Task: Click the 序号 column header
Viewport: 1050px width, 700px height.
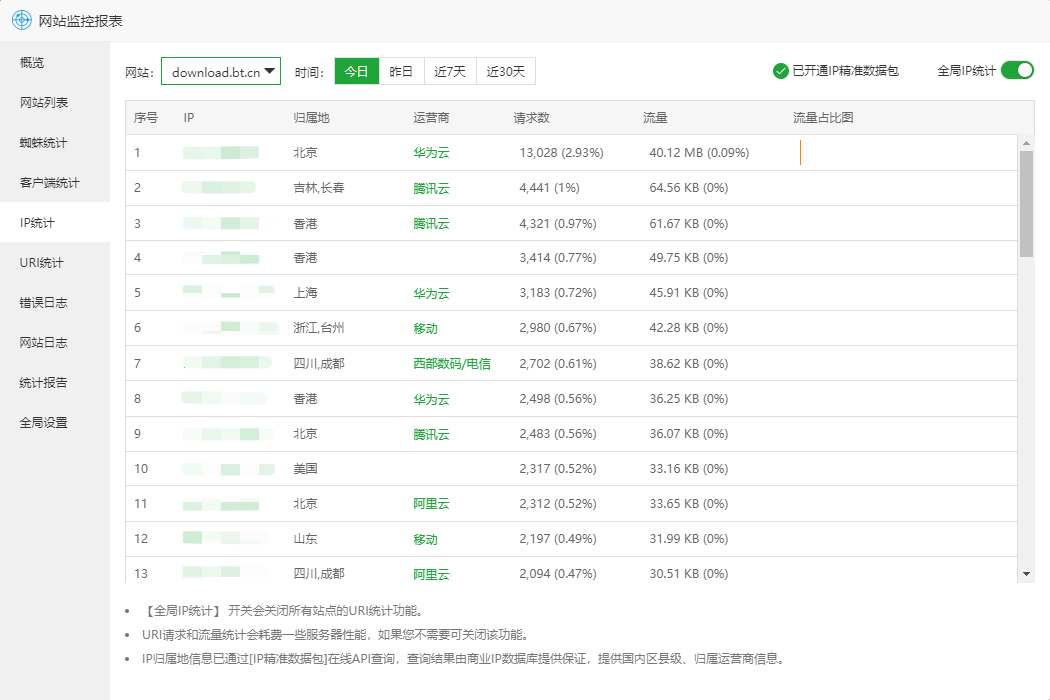Action: point(145,118)
